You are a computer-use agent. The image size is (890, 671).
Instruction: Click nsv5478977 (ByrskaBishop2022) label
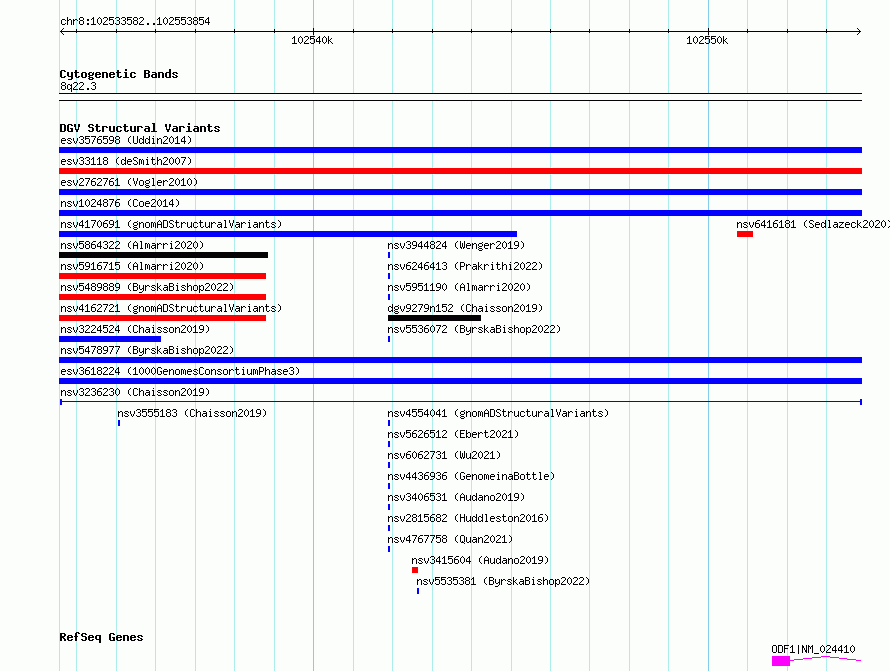pyautogui.click(x=147, y=350)
